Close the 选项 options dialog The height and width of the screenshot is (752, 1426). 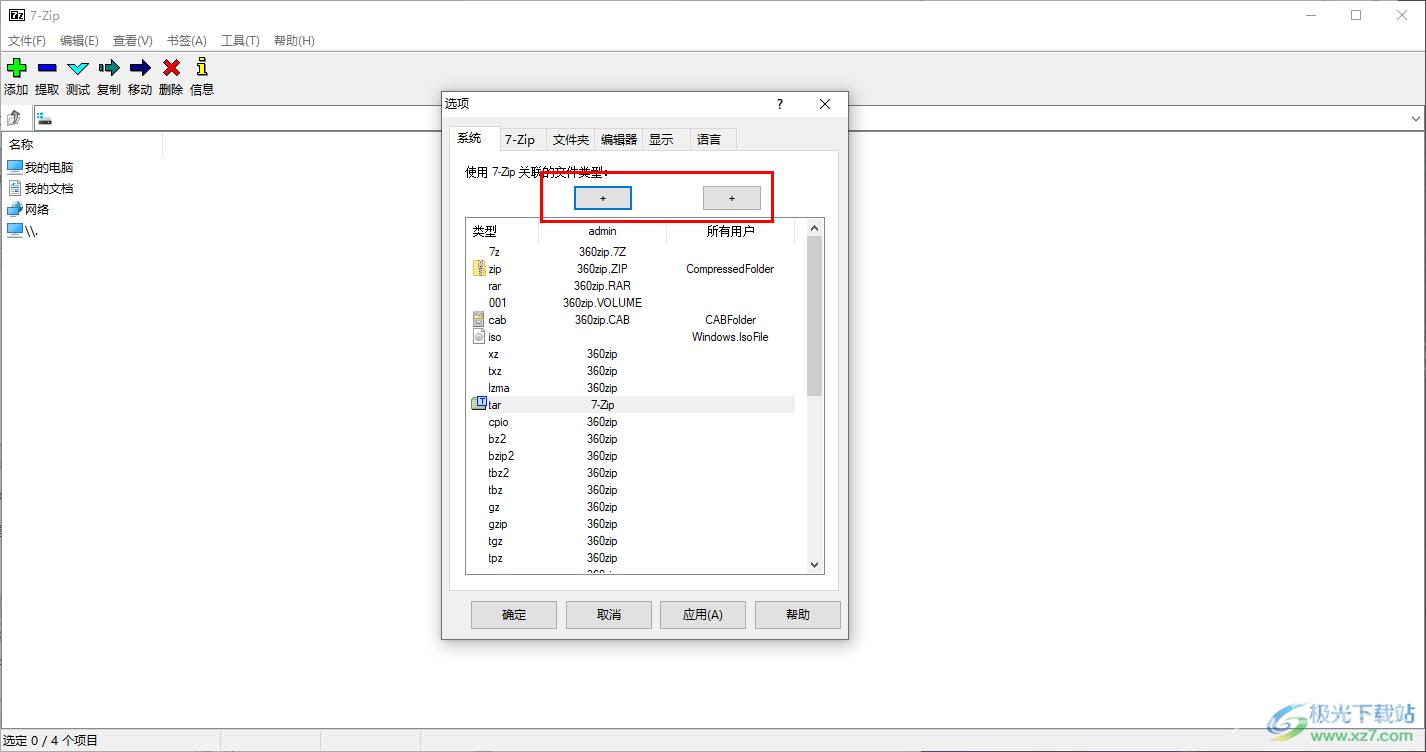click(825, 104)
